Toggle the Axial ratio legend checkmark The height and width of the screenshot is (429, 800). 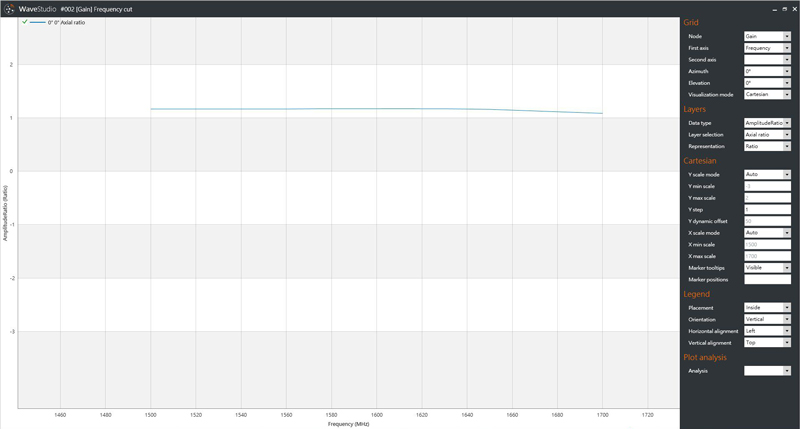(x=24, y=21)
